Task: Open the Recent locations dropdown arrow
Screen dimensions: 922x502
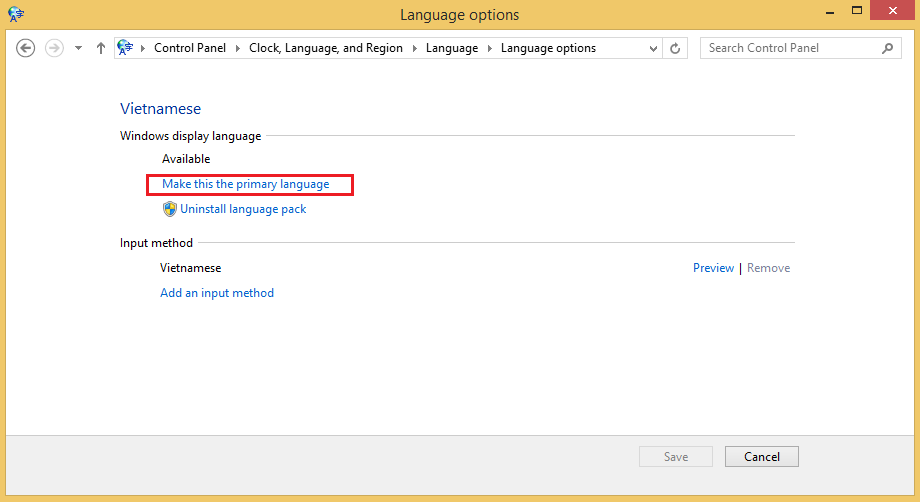Action: tap(78, 48)
